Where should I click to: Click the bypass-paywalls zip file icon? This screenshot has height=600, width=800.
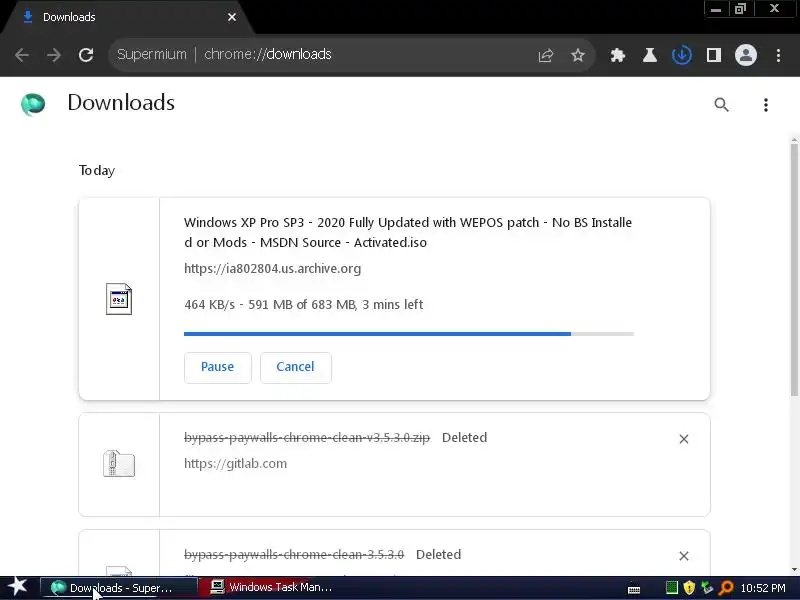click(x=119, y=464)
